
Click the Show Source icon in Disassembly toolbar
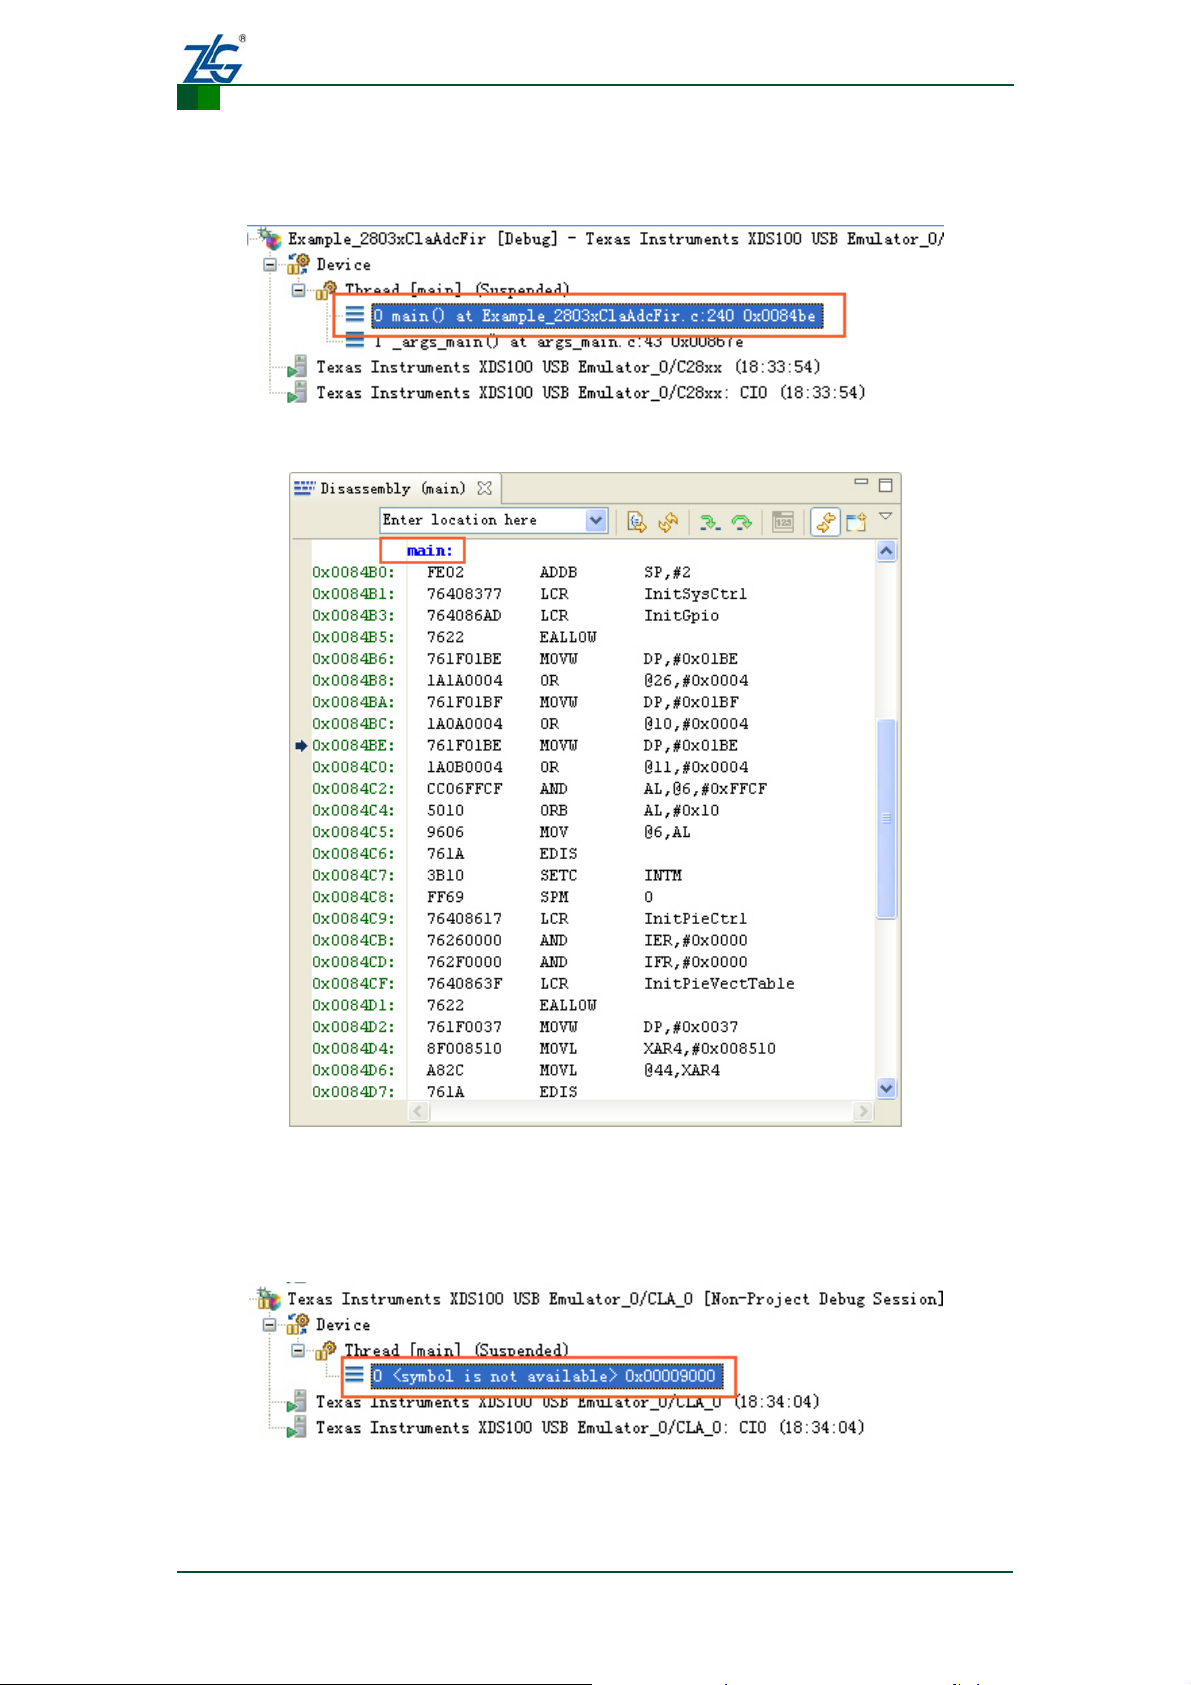pyautogui.click(x=783, y=522)
